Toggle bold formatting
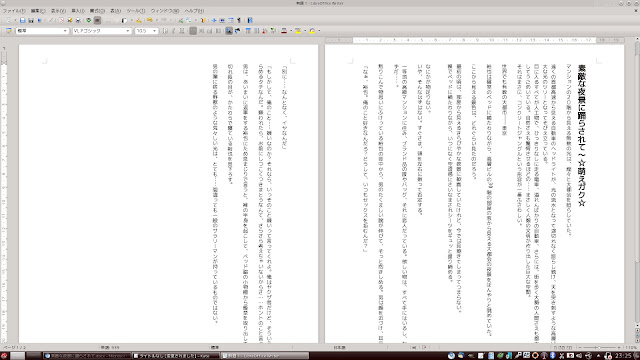This screenshot has width=640, height=360. pos(165,31)
